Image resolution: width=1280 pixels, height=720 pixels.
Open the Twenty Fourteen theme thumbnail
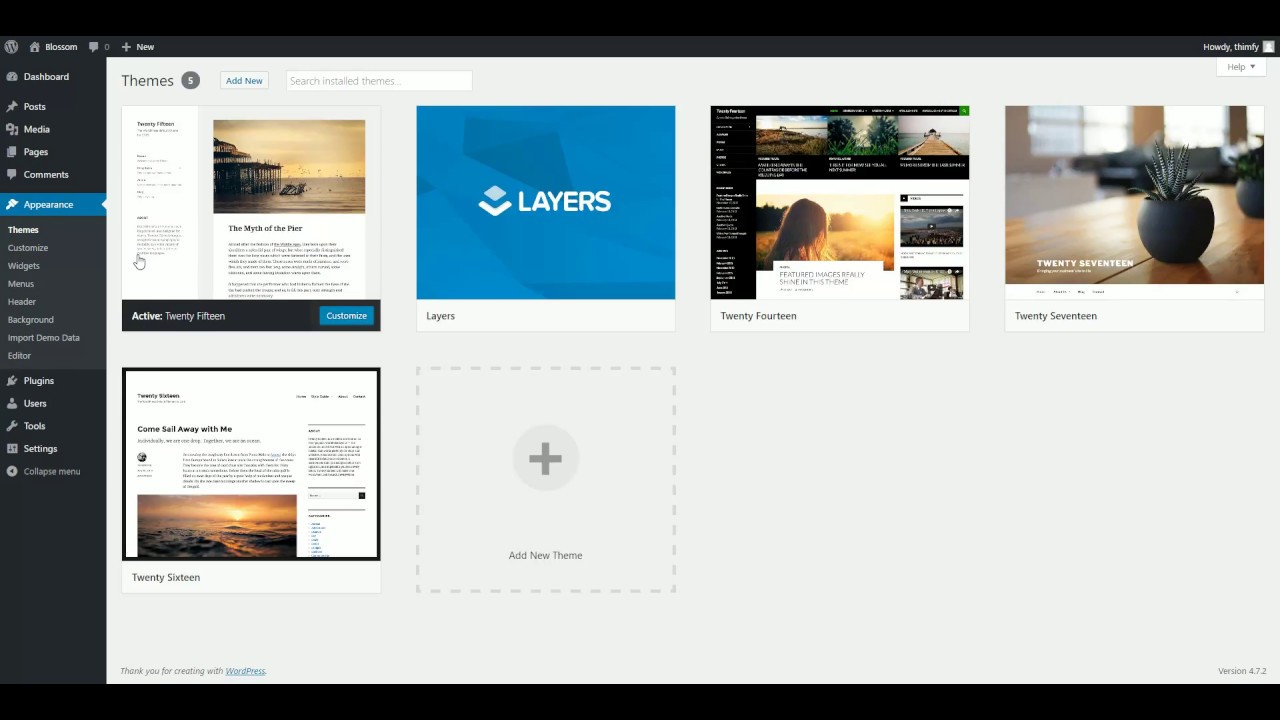click(840, 202)
